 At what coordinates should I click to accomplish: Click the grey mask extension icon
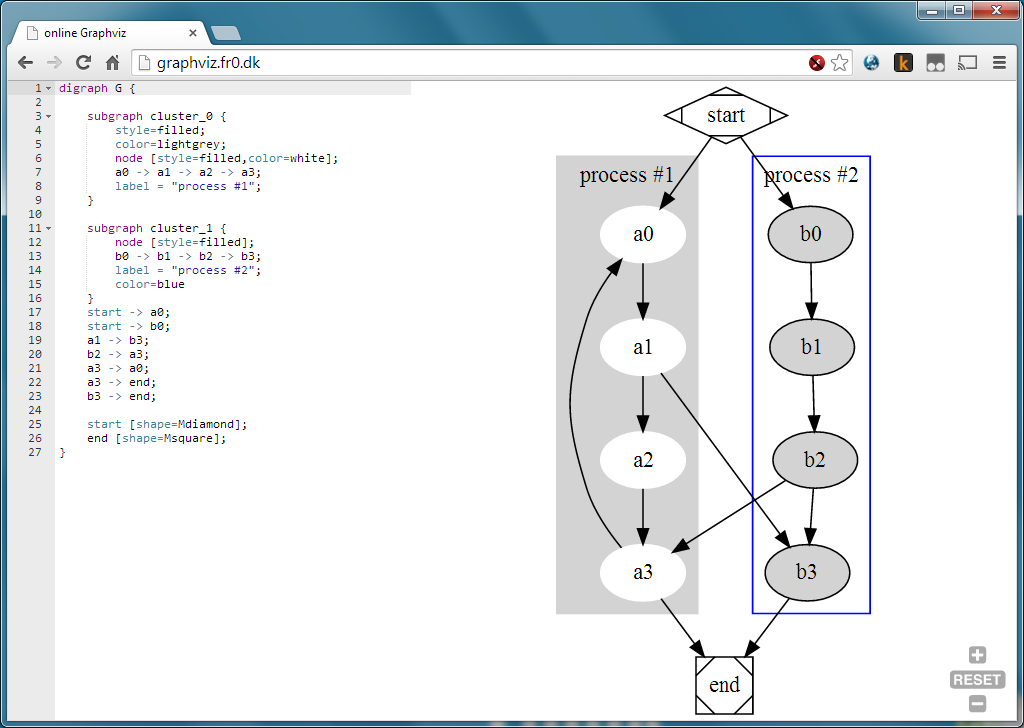pos(935,63)
